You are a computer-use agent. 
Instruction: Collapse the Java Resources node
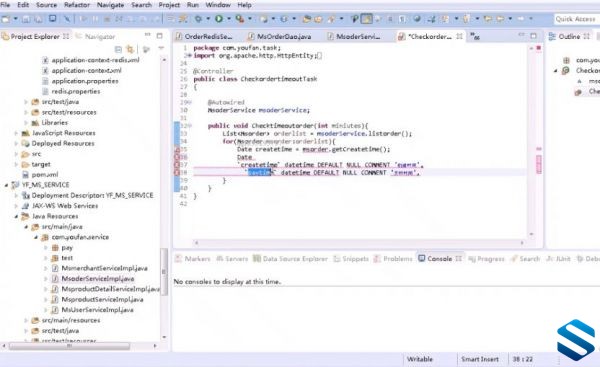(16, 217)
